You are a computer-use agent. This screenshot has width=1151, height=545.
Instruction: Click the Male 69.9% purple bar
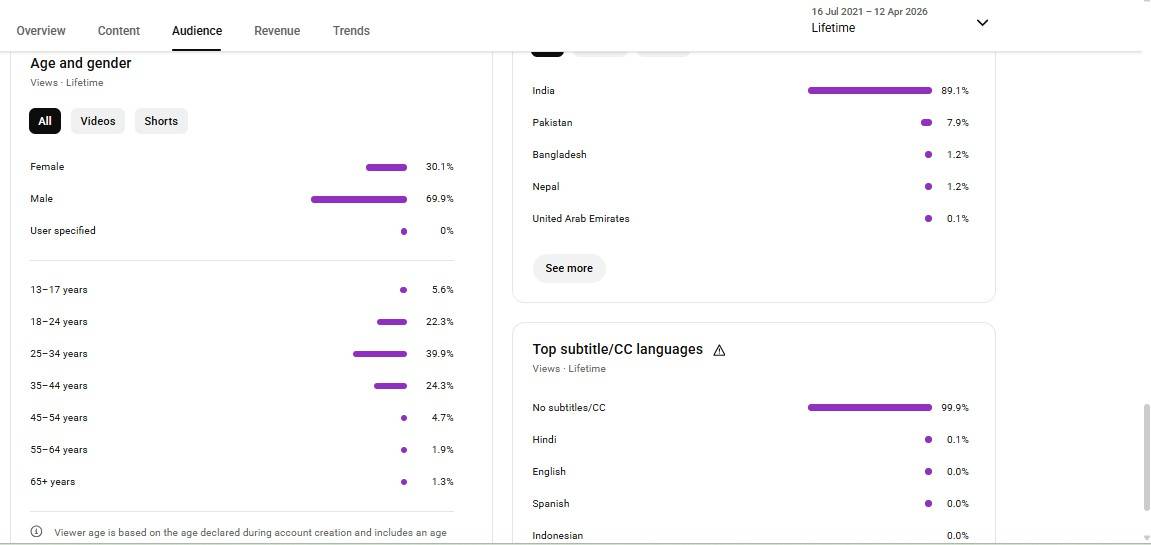(359, 199)
